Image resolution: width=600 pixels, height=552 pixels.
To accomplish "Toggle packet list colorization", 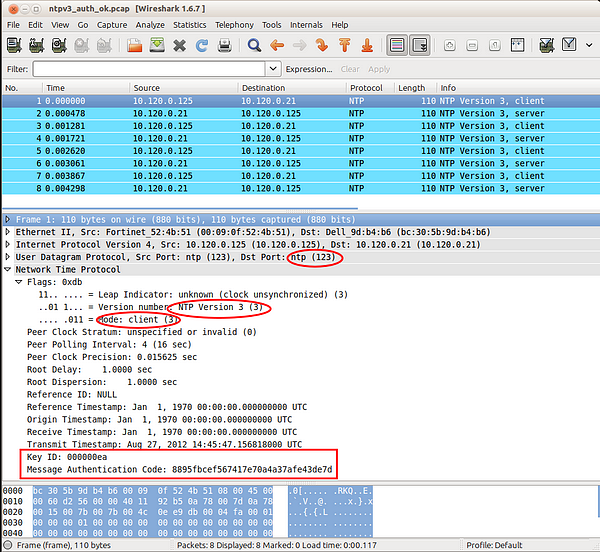I will tap(397, 45).
